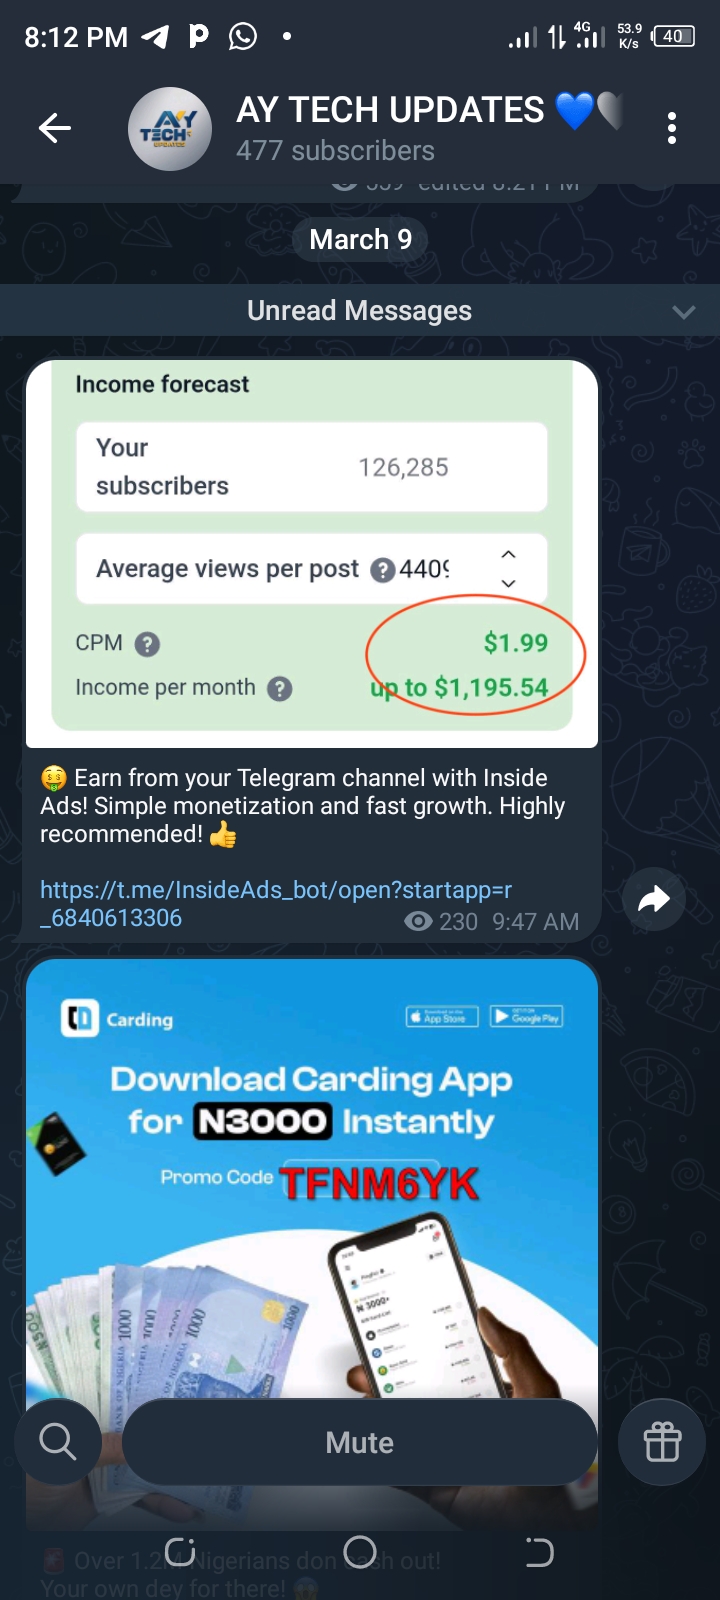Decrease average views with down arrow
The width and height of the screenshot is (720, 1600).
point(508,583)
